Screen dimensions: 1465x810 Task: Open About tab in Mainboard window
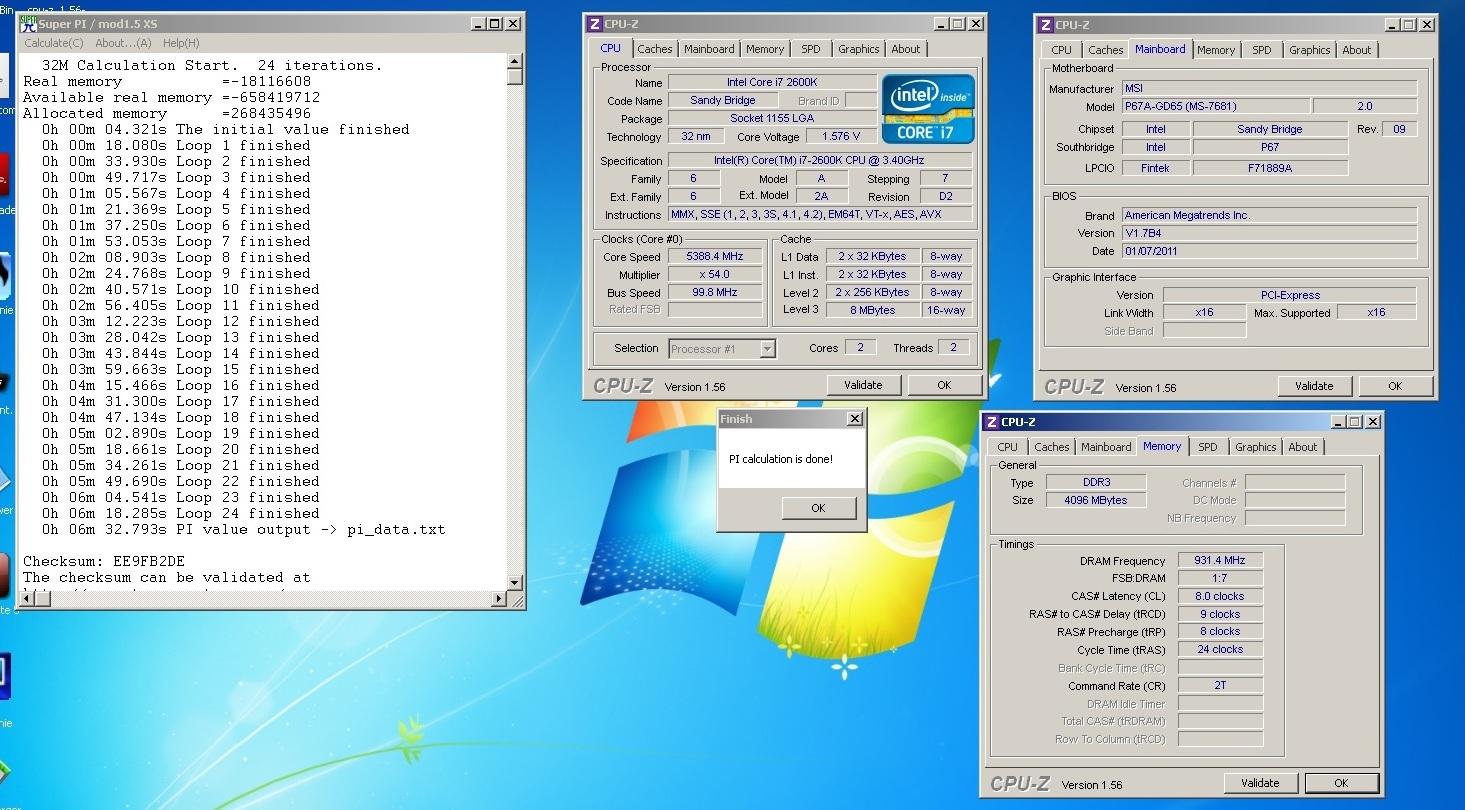(1357, 50)
